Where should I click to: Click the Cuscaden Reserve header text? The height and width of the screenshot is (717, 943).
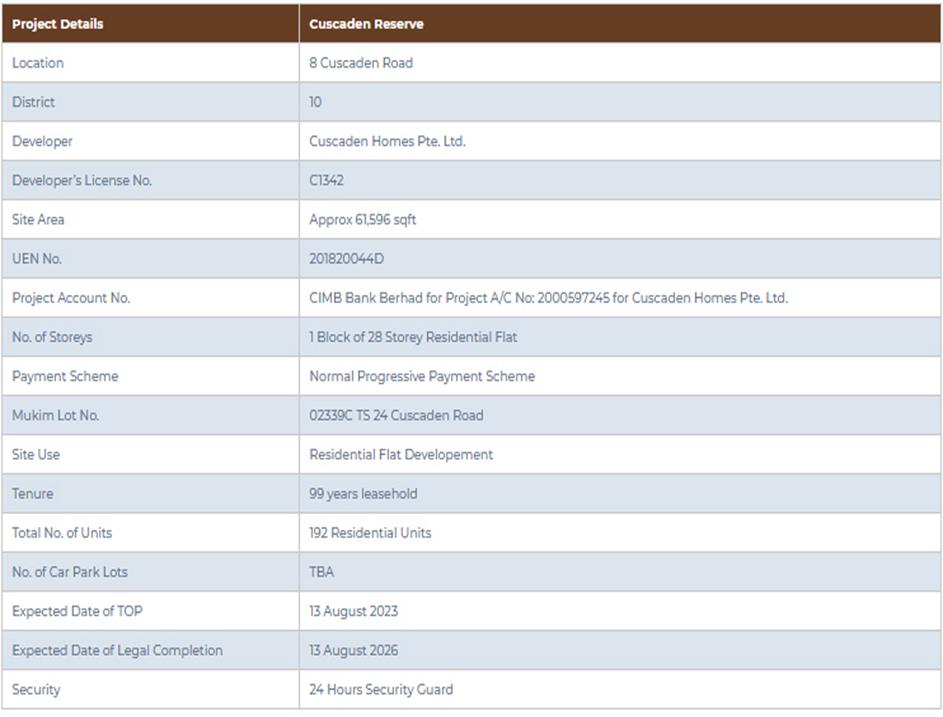tap(366, 23)
